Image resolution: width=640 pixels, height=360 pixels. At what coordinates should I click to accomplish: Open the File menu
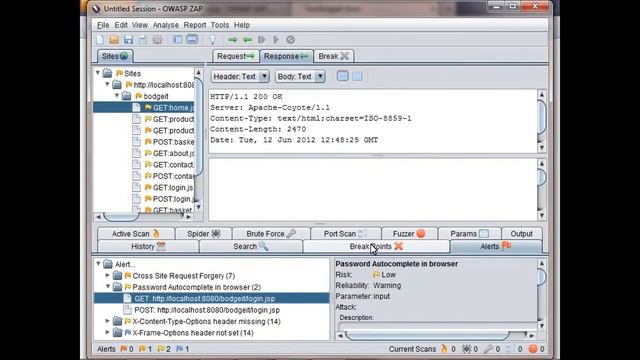[103, 25]
